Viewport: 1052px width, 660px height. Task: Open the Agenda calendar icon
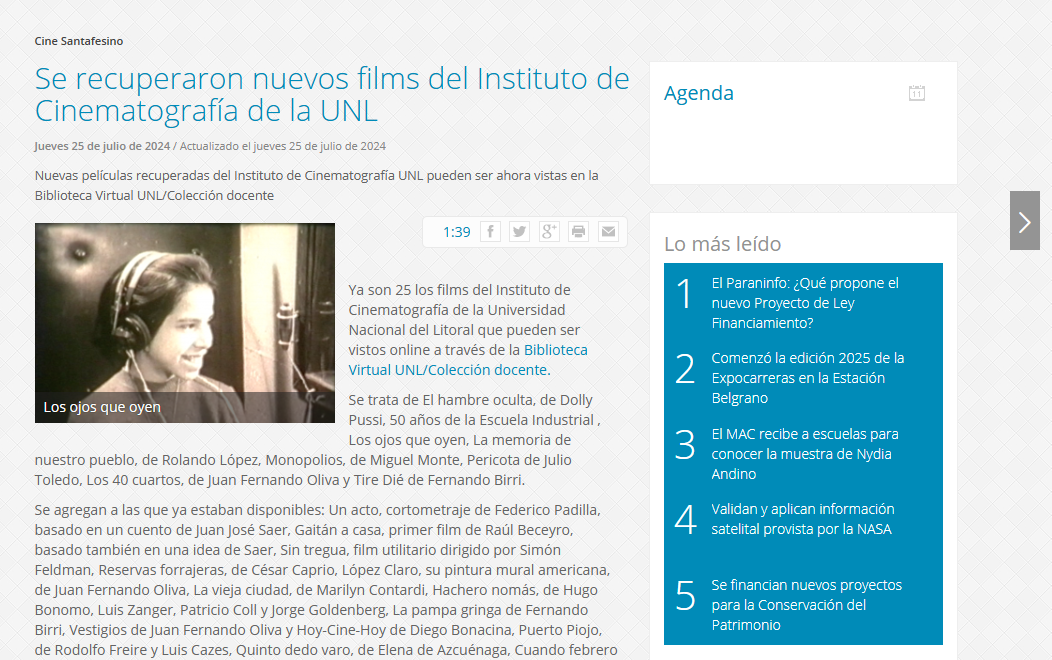(916, 92)
